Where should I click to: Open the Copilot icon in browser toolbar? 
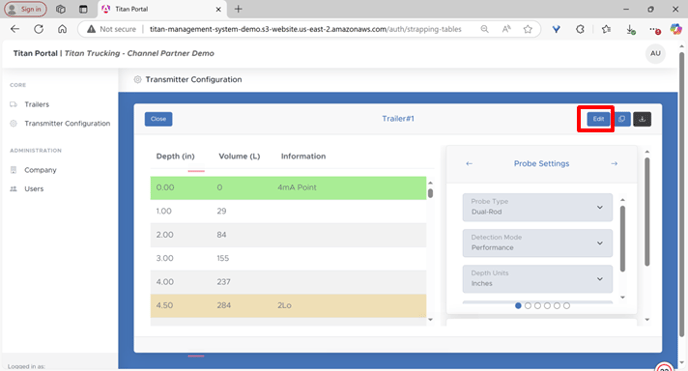676,29
